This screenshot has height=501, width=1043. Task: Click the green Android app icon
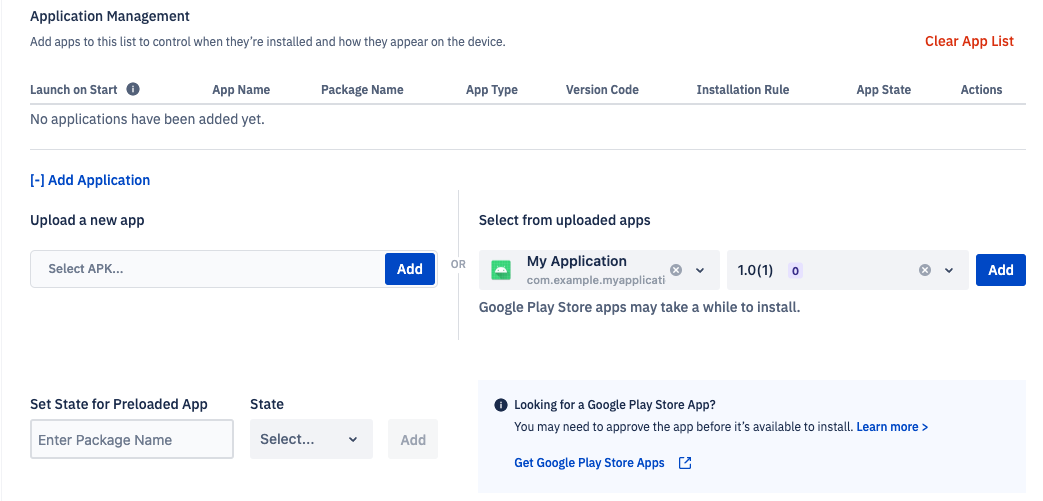[x=501, y=270]
